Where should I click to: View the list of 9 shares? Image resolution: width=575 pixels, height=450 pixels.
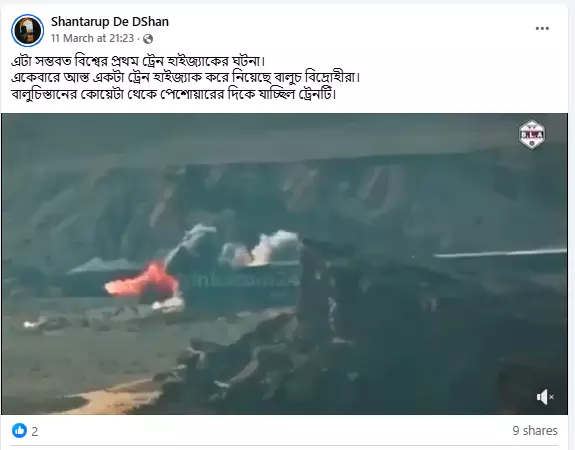(x=535, y=430)
